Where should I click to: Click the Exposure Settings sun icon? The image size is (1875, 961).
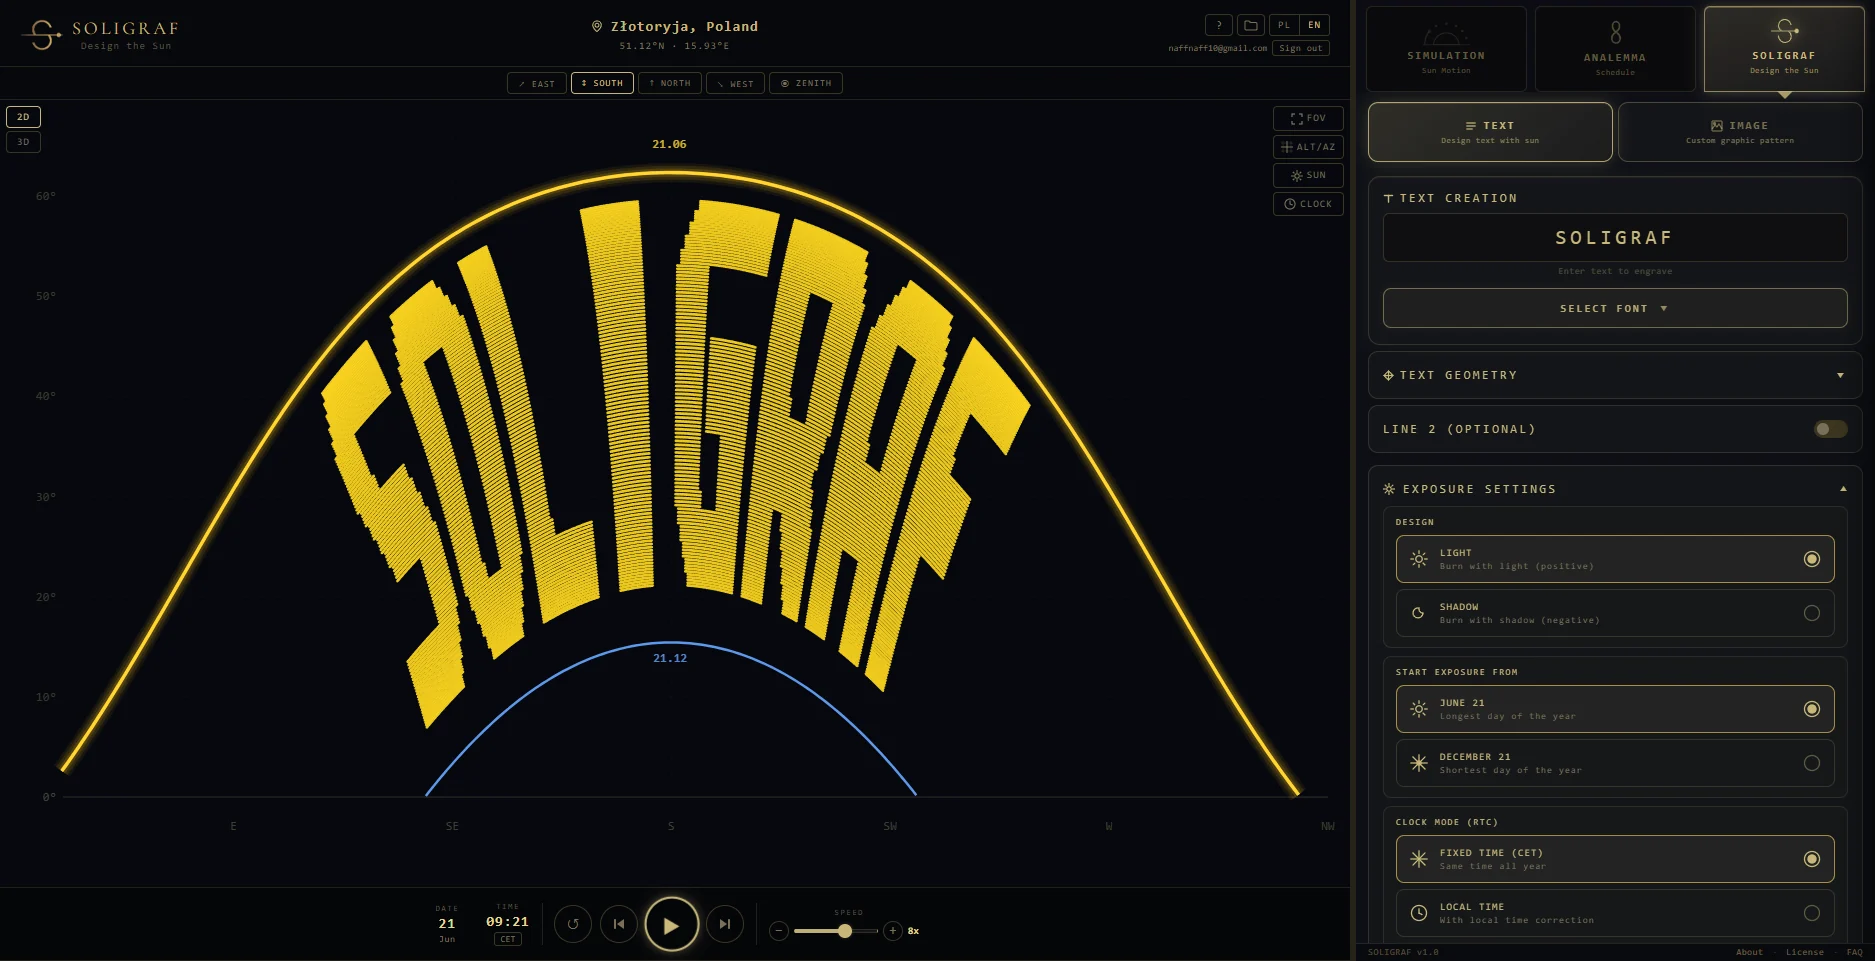[1389, 489]
